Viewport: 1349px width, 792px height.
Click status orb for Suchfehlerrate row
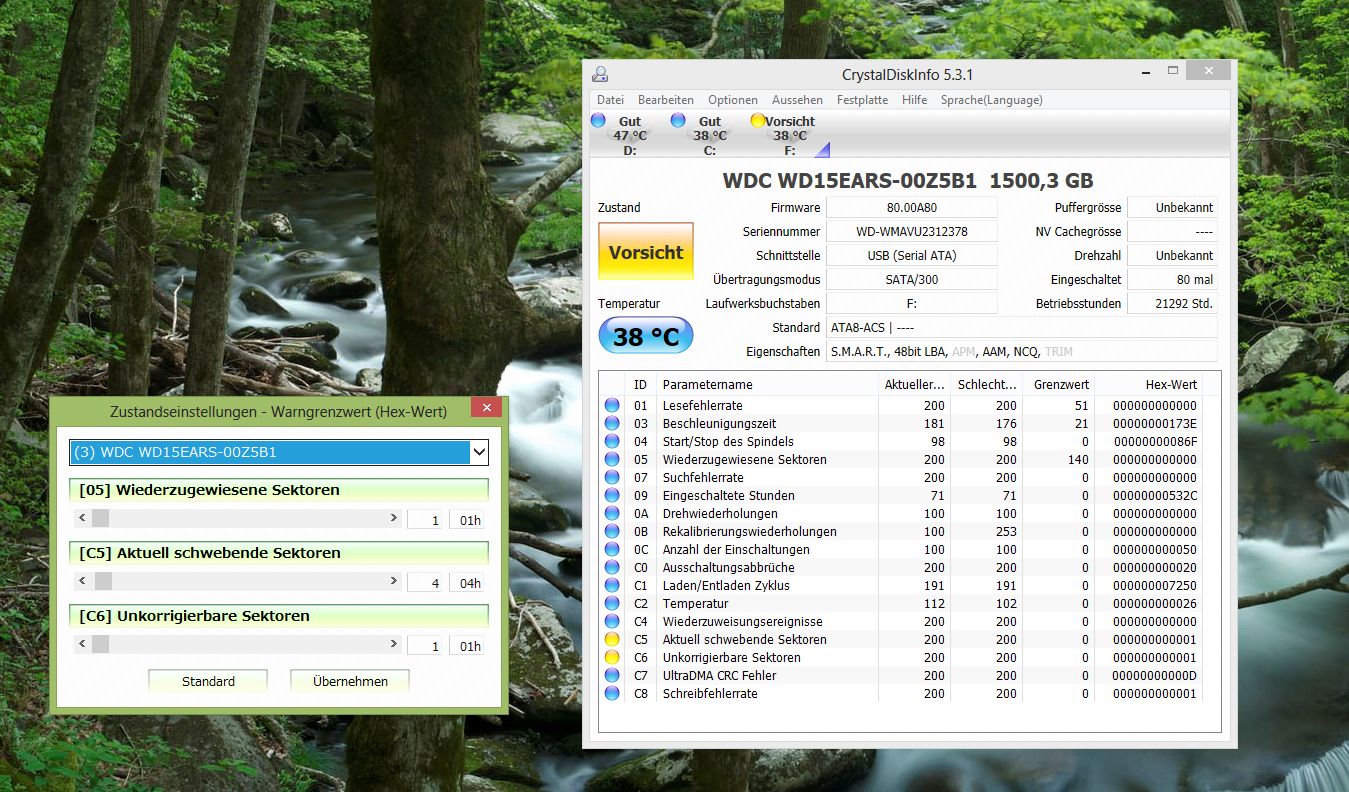612,477
